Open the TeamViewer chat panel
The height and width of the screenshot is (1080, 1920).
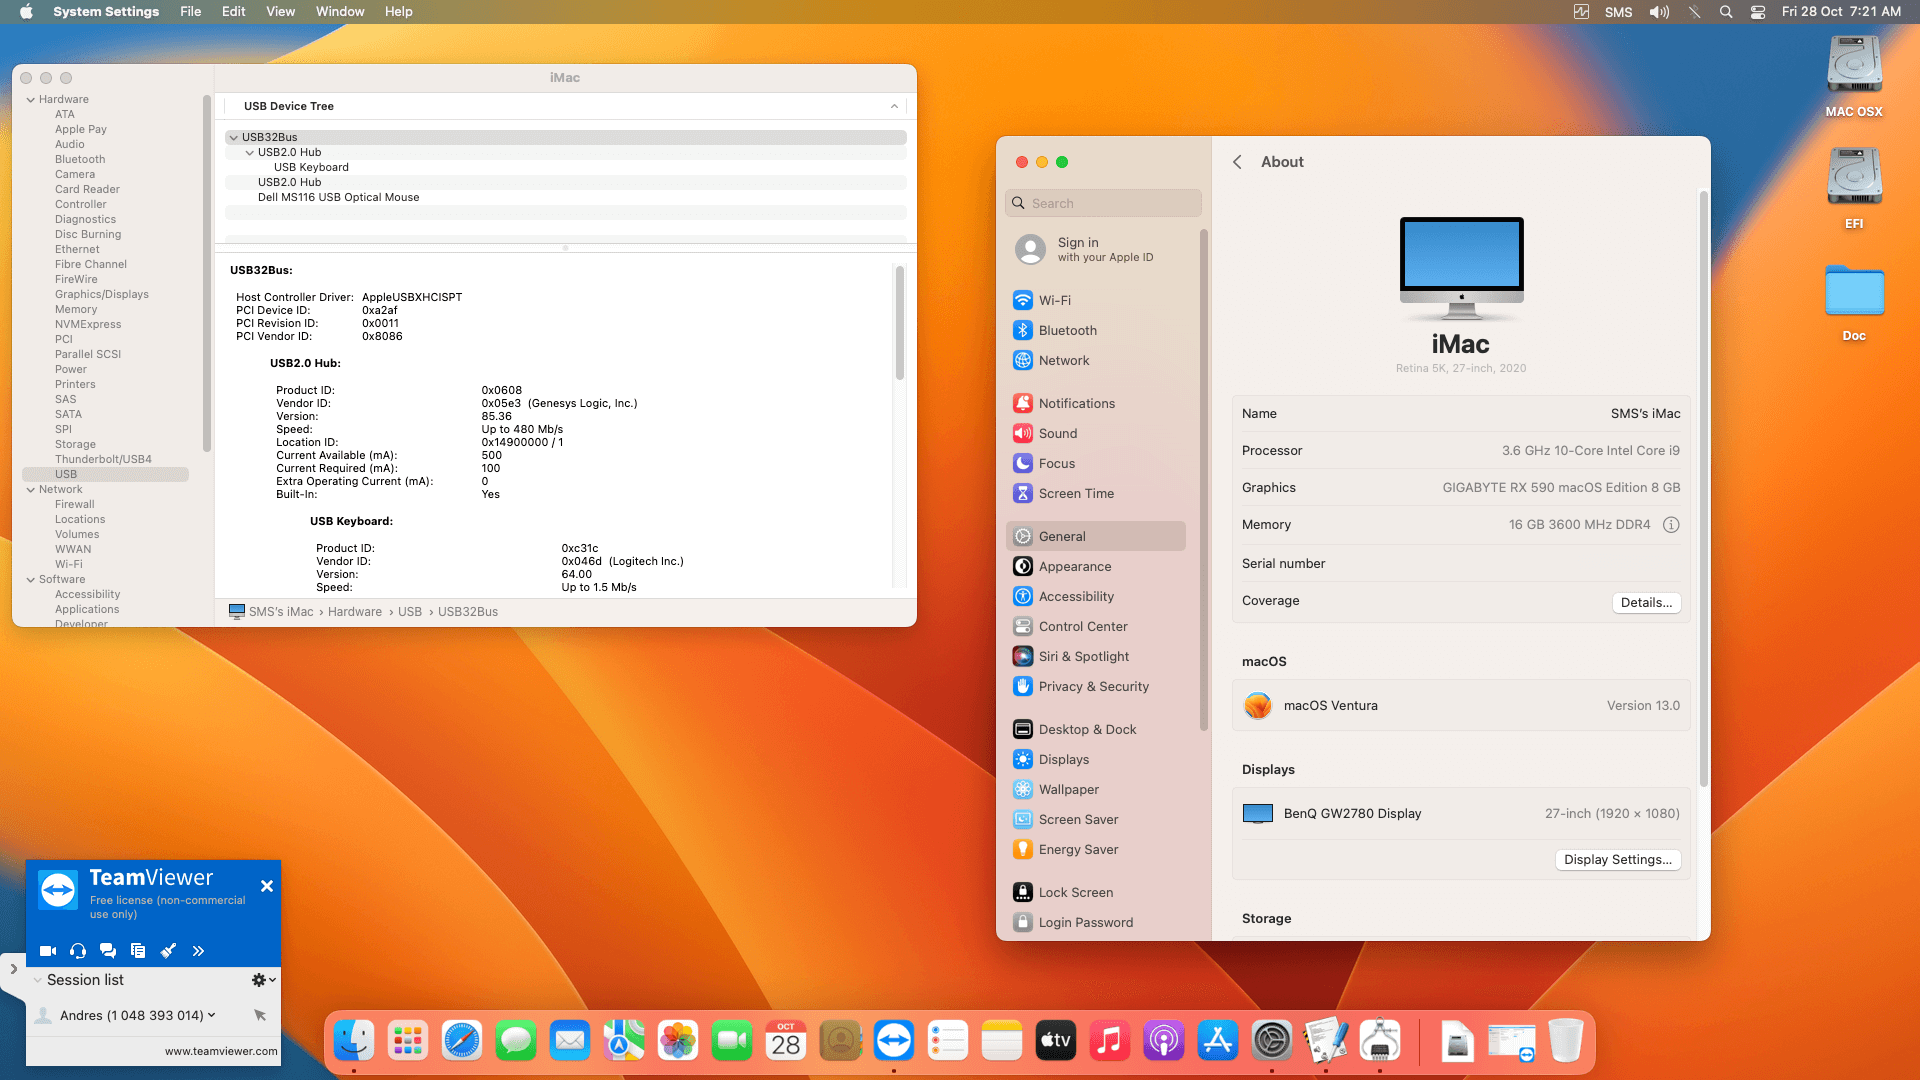108,951
